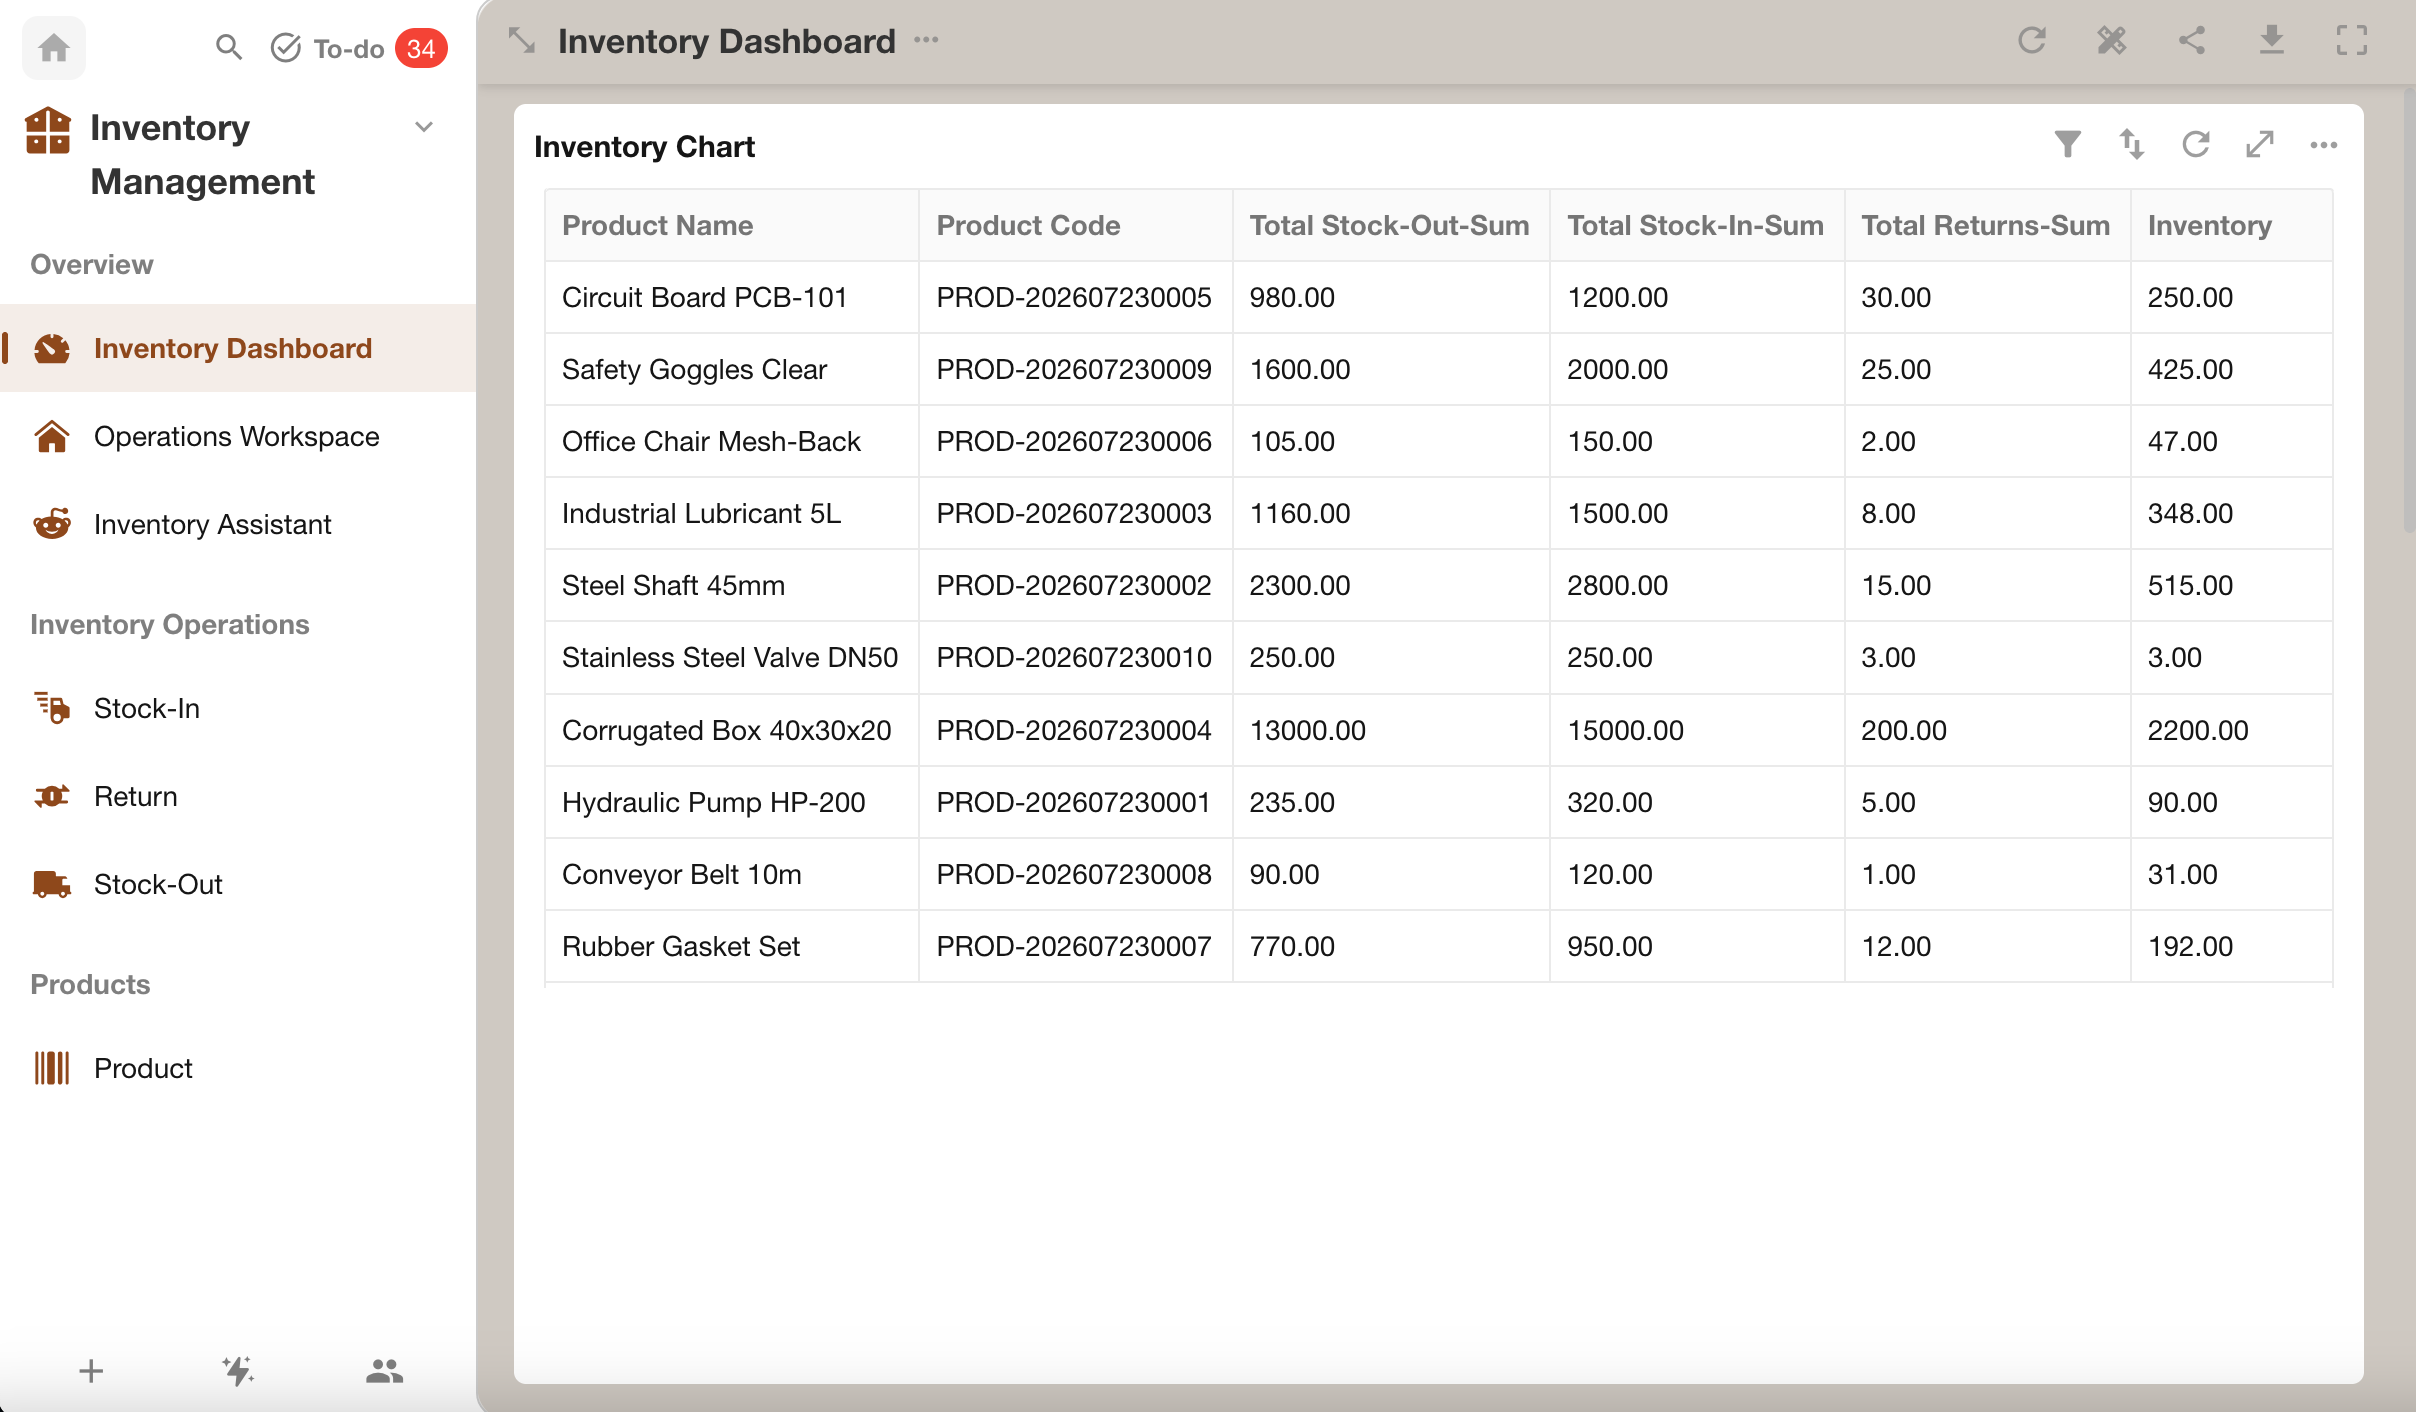Screen dimensions: 2416x1412
Task: Select the Office Chair Mesh-Back cell
Action: 732,441
